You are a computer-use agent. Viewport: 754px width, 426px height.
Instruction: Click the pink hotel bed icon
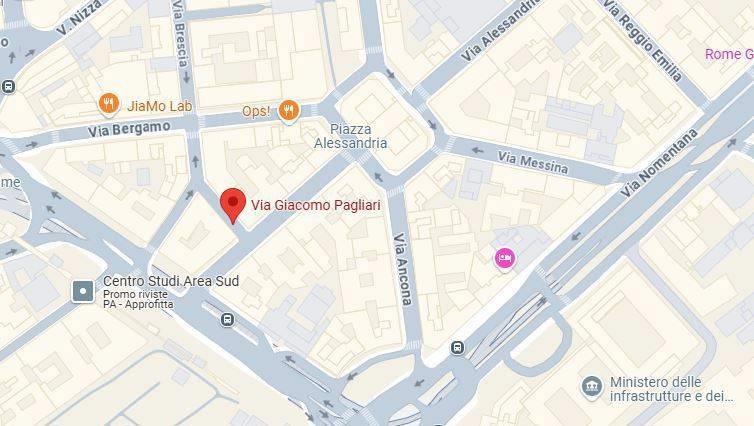pos(504,259)
